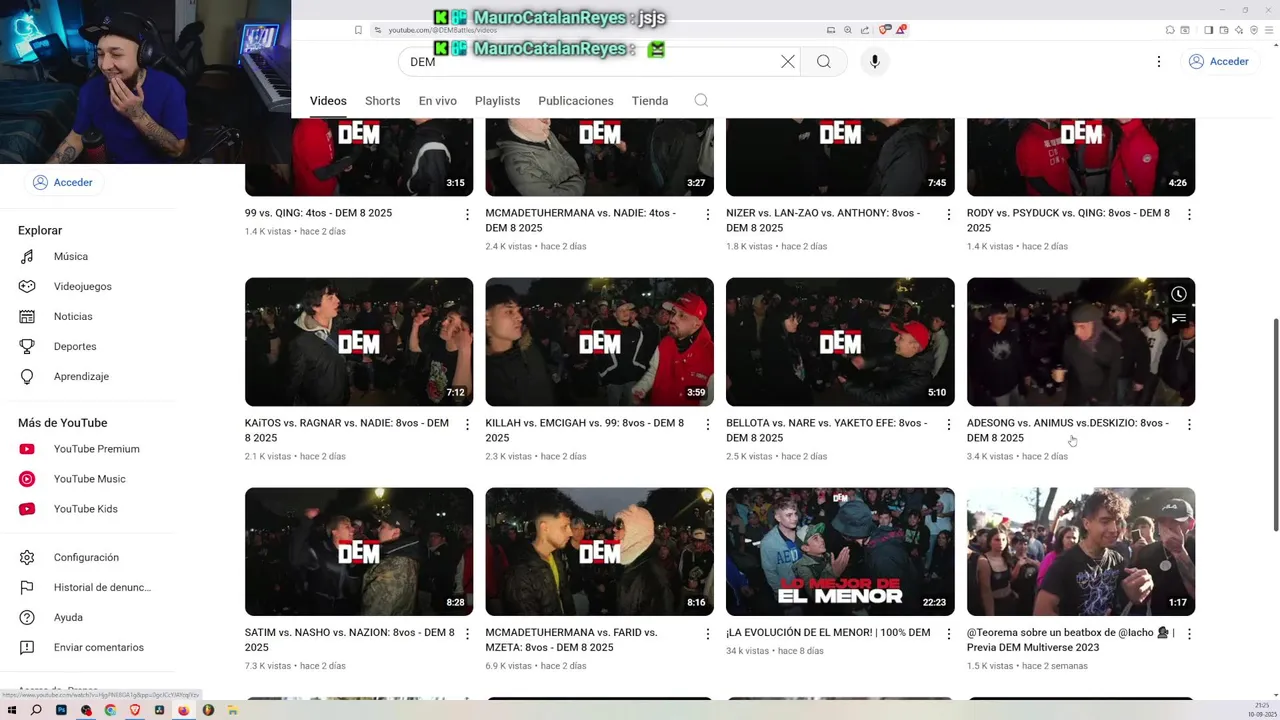Viewport: 1280px width, 720px height.
Task: Open KILLAH vs. EMCIGAH video thumbnail
Action: click(600, 342)
